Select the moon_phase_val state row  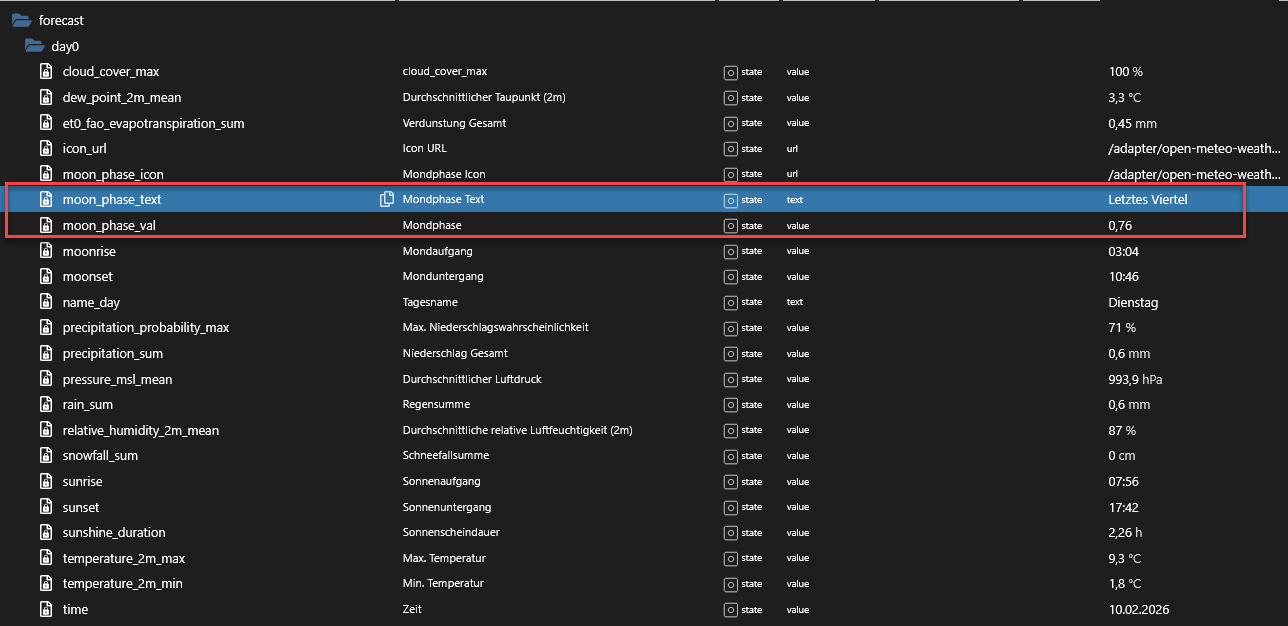pos(109,226)
